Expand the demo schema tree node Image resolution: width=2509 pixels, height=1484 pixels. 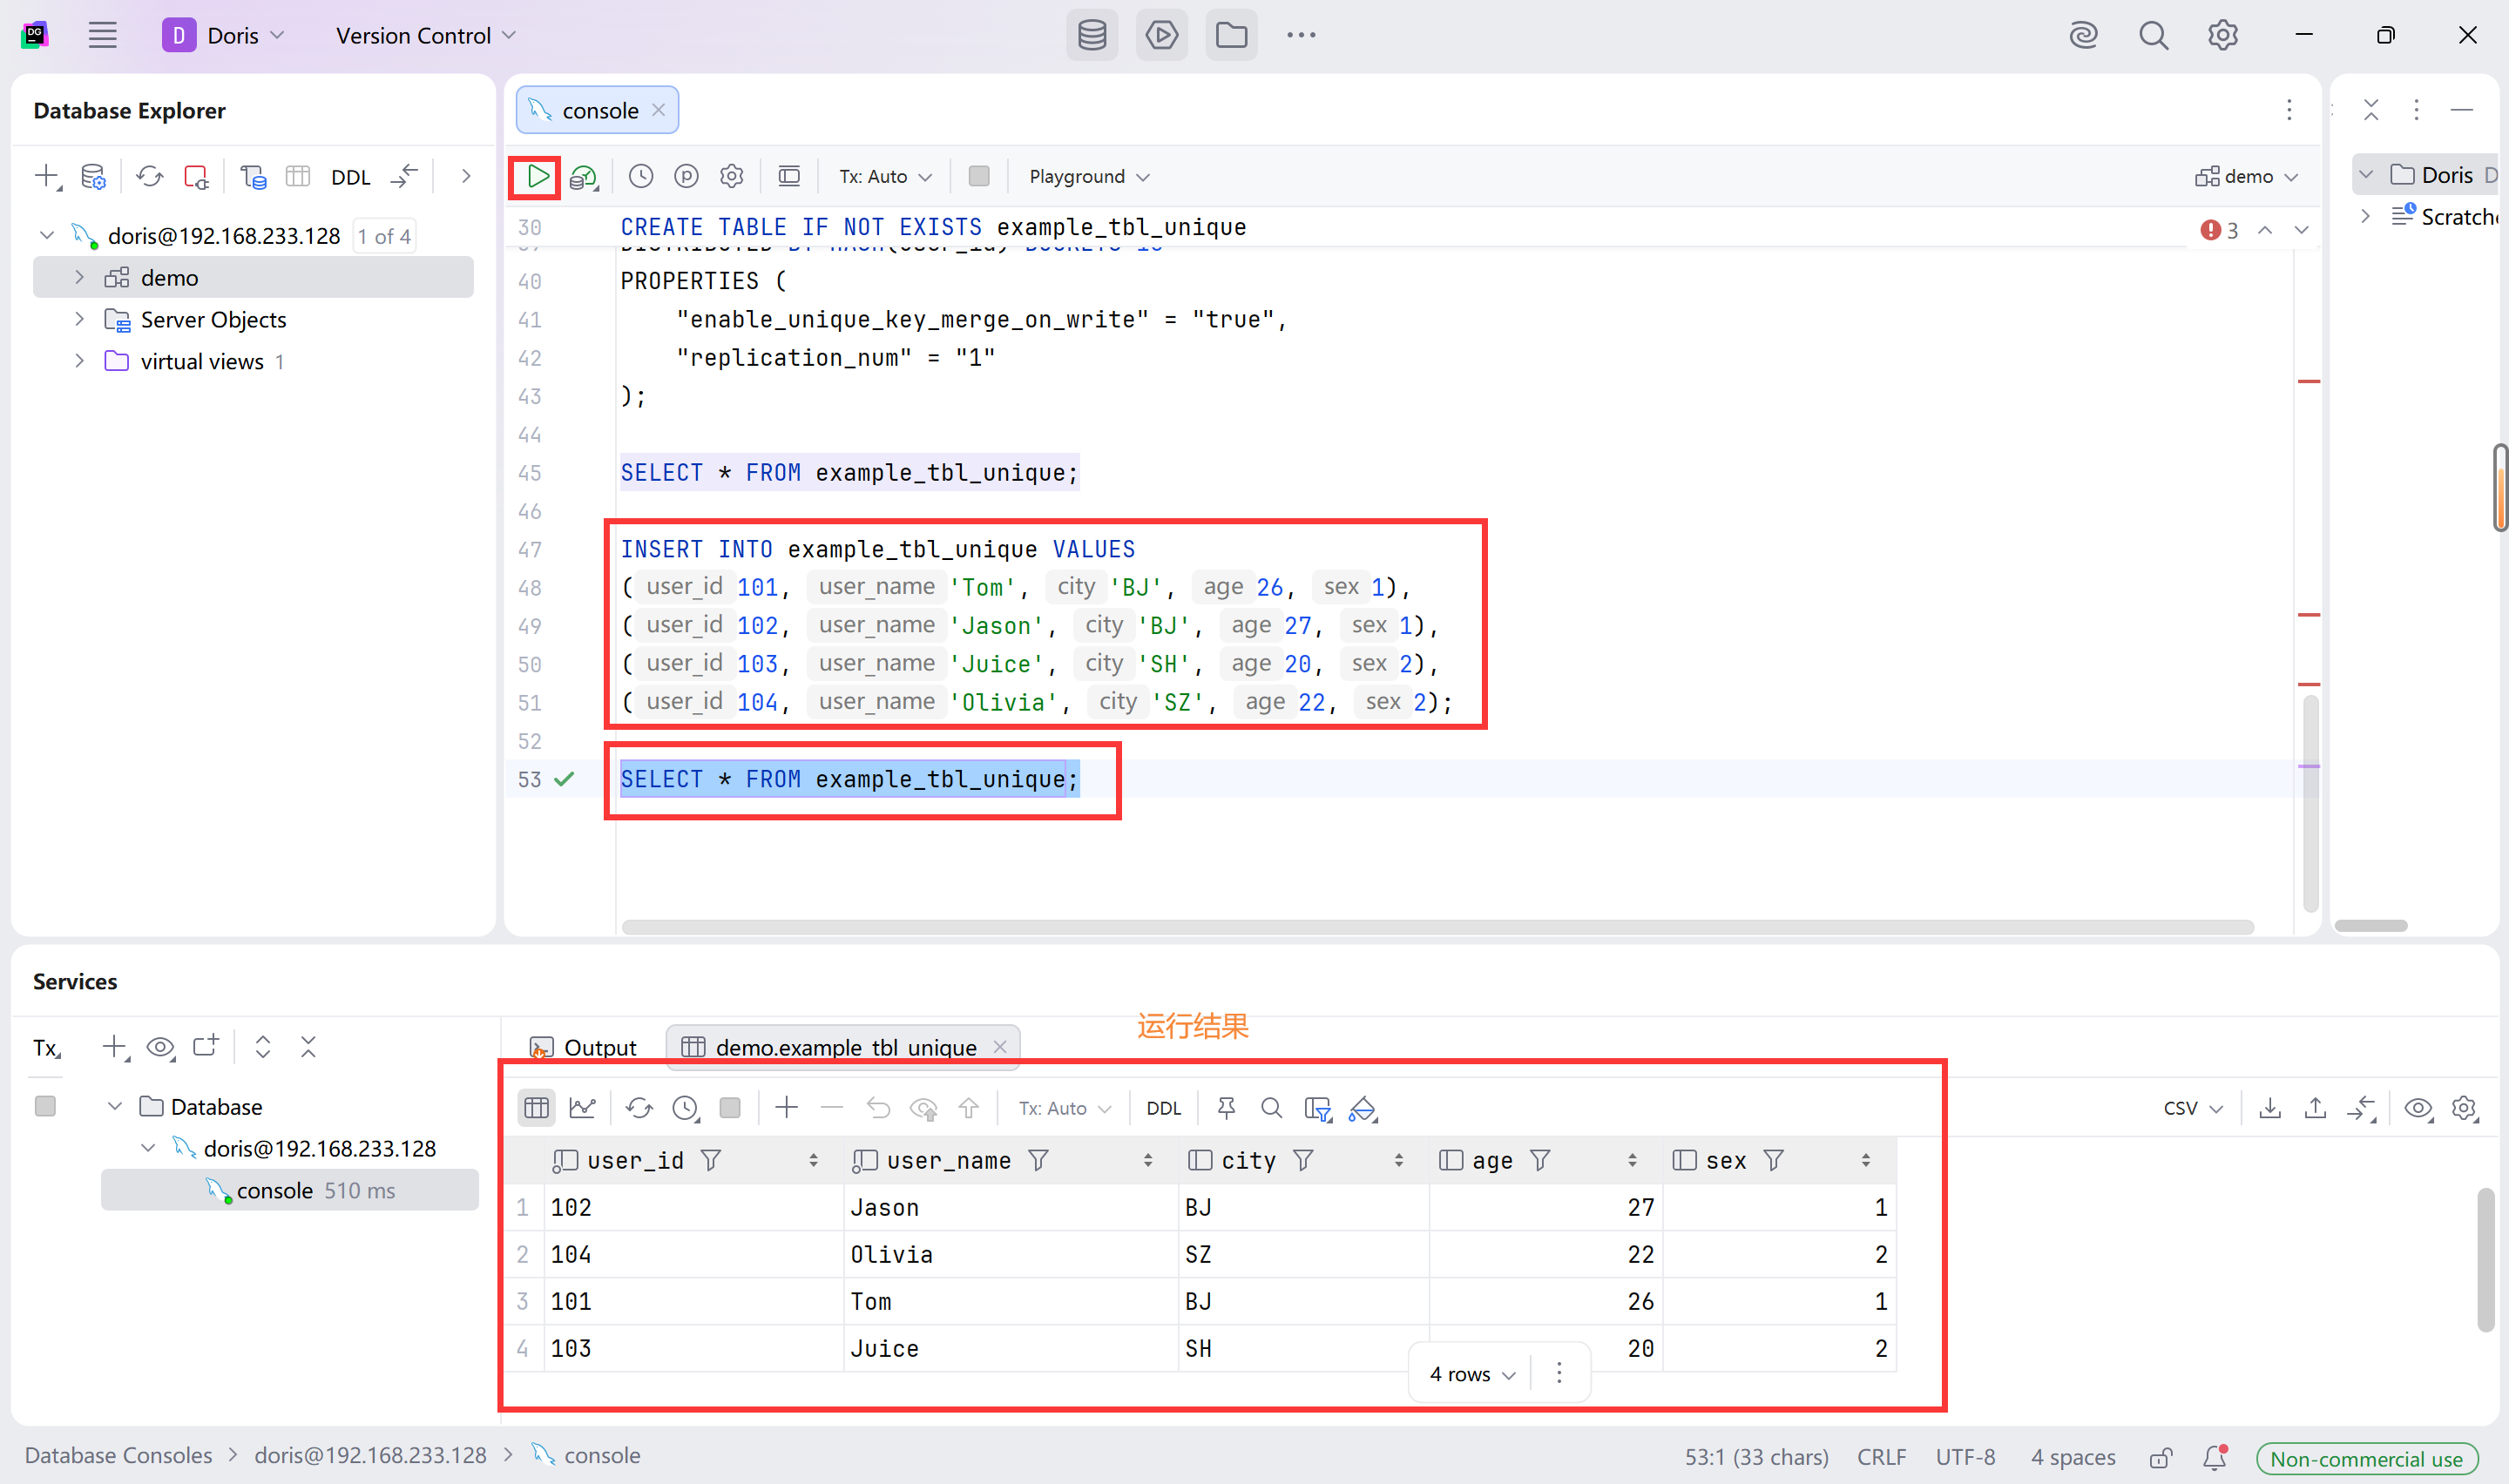coord(80,278)
